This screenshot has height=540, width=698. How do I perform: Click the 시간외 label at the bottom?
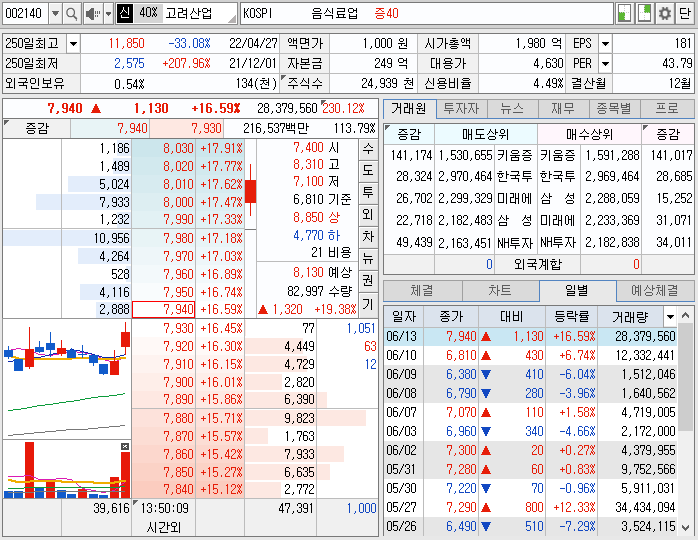(x=163, y=528)
